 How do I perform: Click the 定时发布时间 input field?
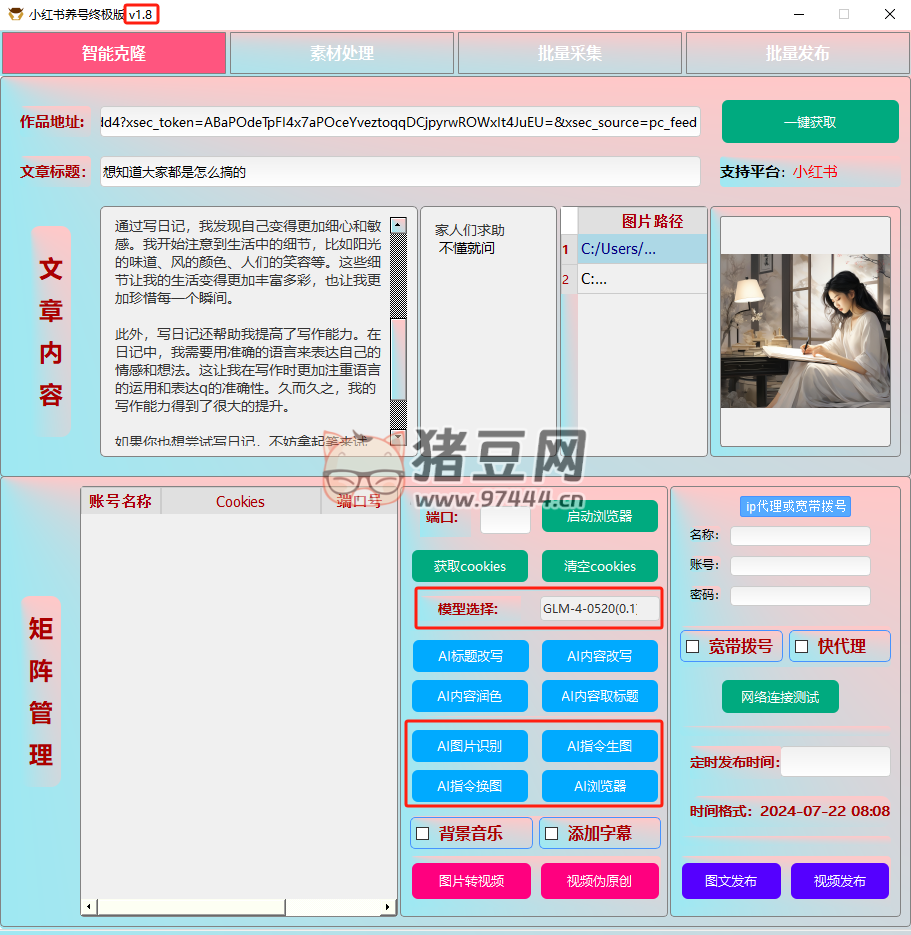835,762
